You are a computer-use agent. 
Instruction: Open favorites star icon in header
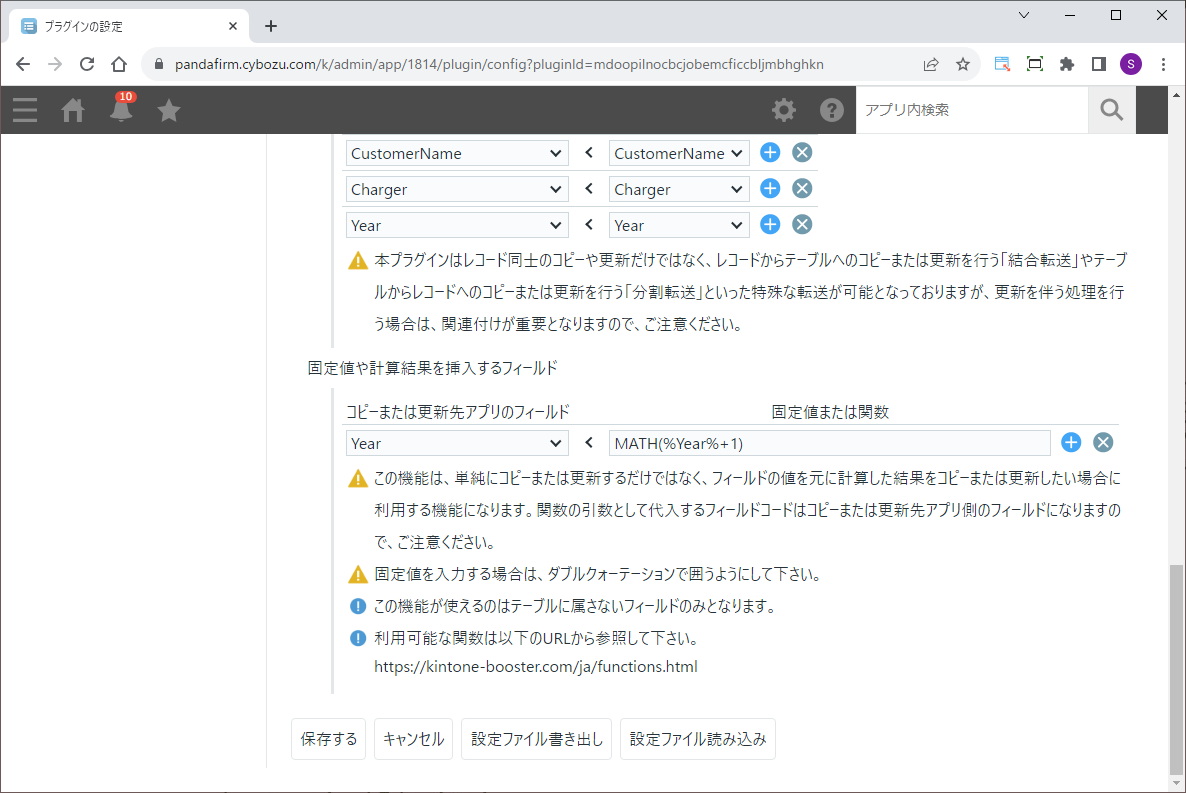pos(169,110)
